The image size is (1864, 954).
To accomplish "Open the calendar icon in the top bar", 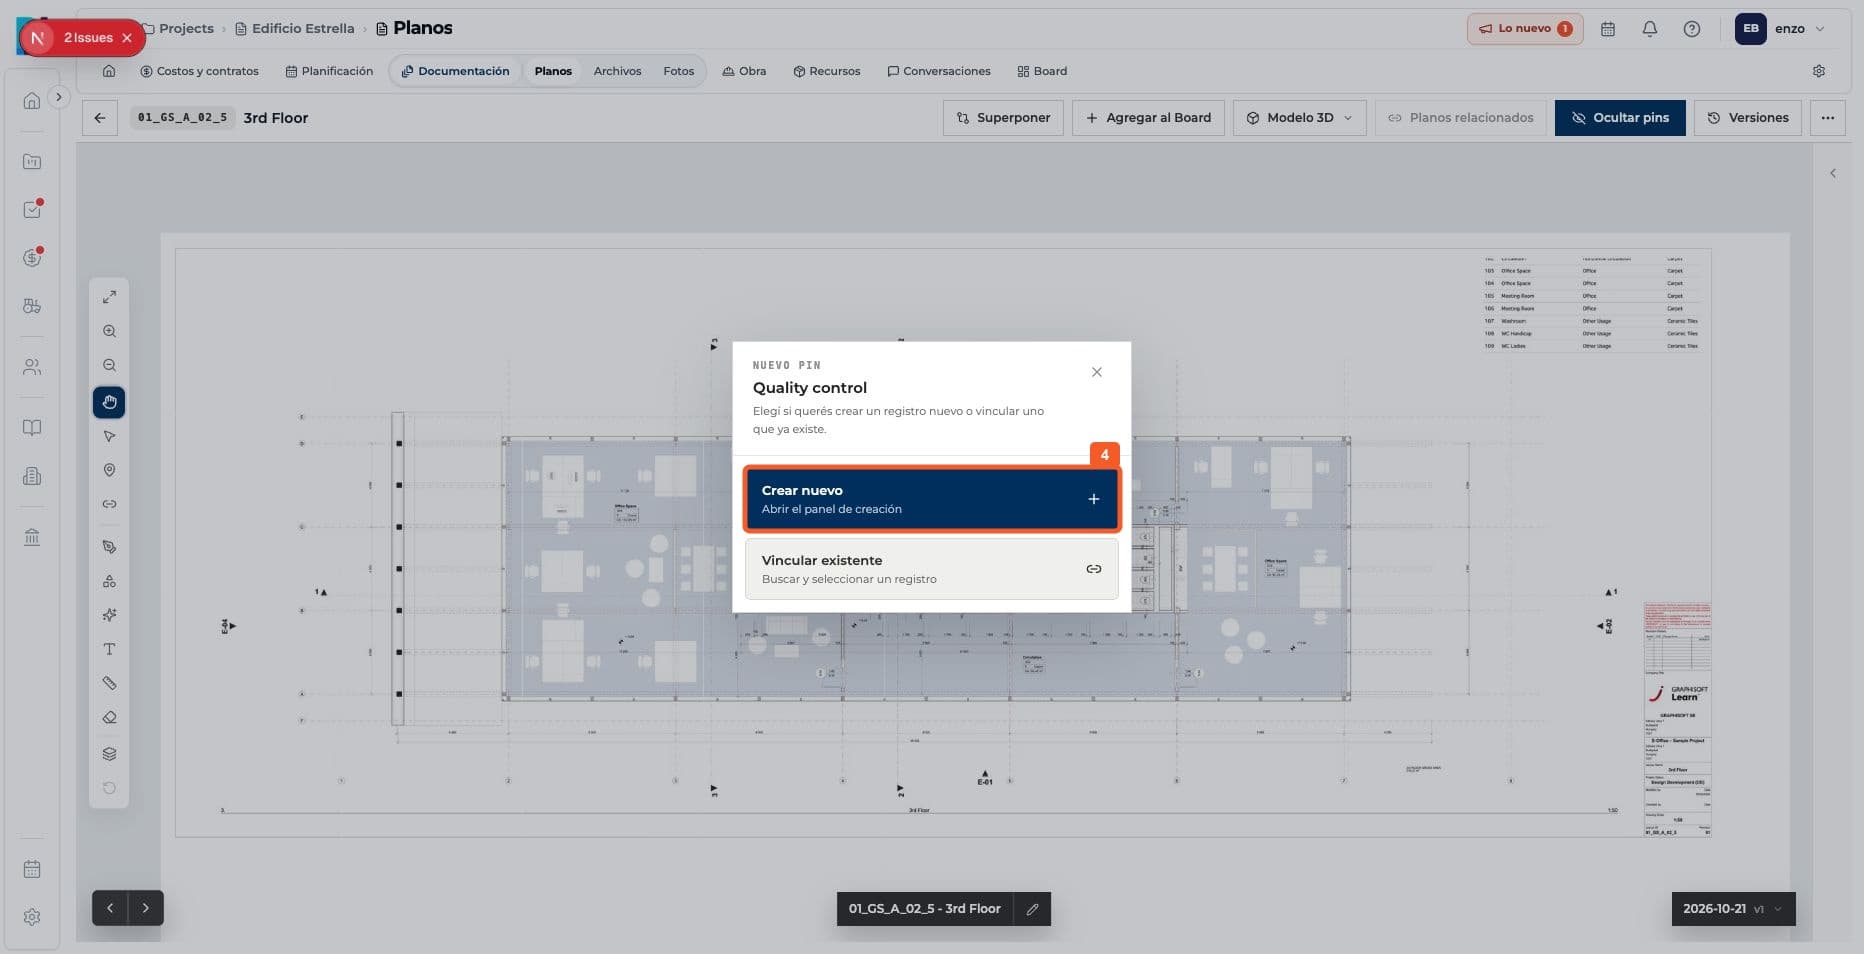I will [1608, 29].
